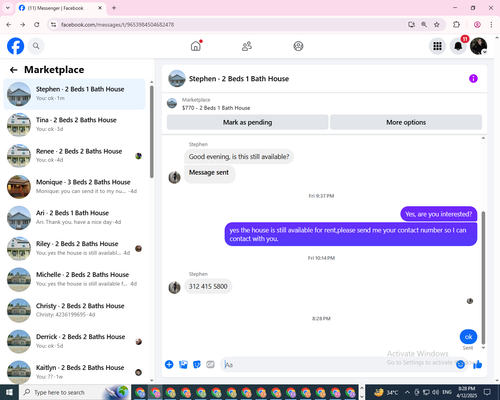Click the conversation list scrollbar

152,132
